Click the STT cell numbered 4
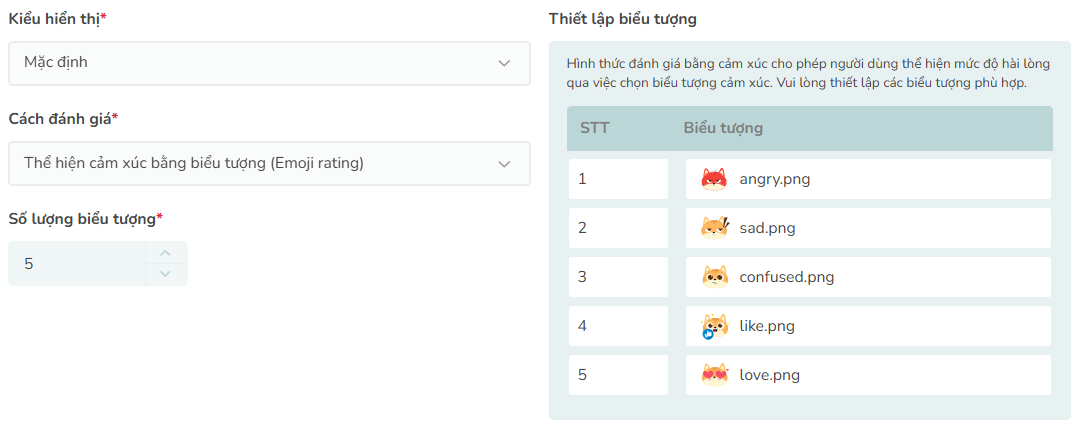 coord(617,326)
